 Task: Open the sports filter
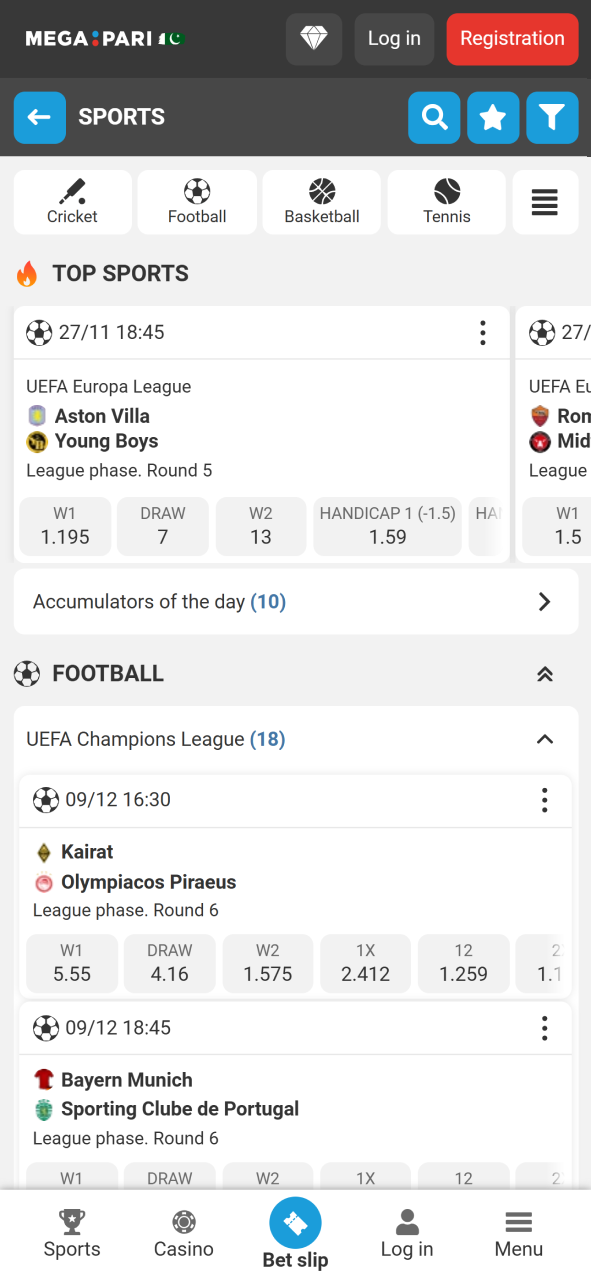(552, 117)
